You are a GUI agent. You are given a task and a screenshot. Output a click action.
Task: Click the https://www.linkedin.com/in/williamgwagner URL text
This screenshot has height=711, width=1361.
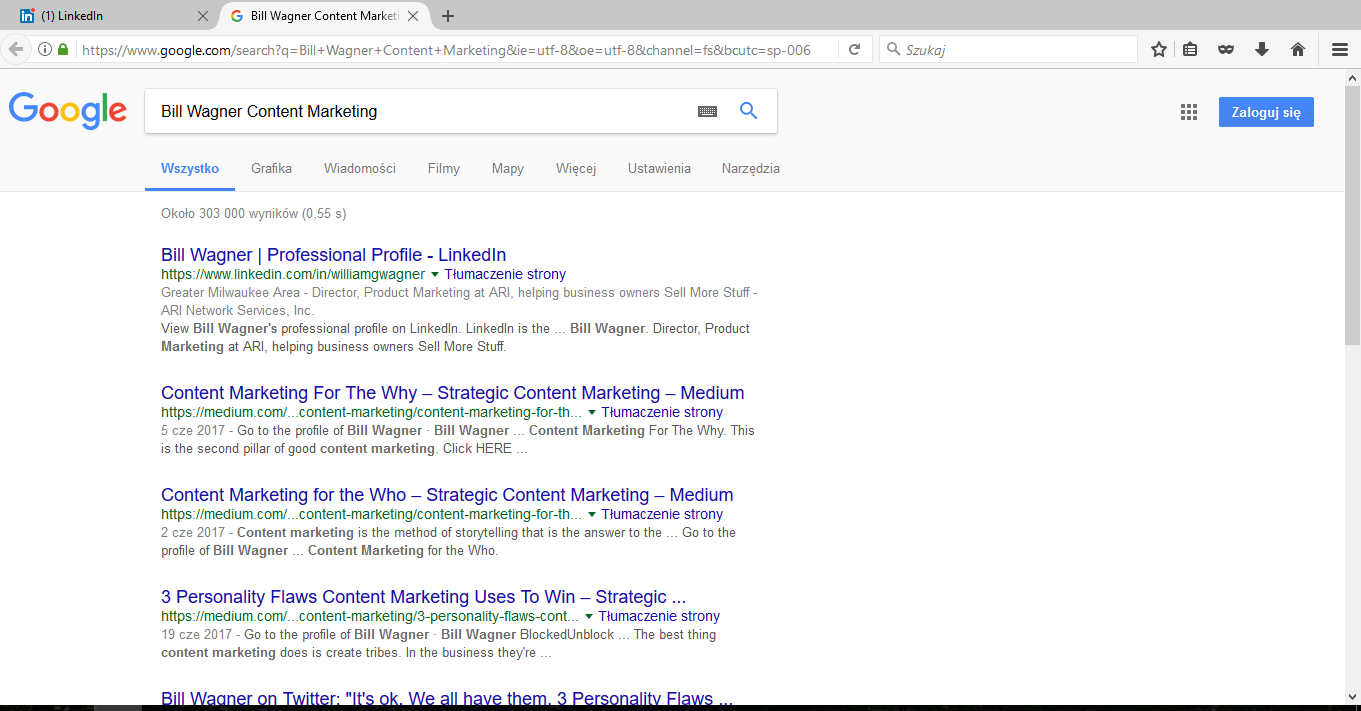click(293, 274)
